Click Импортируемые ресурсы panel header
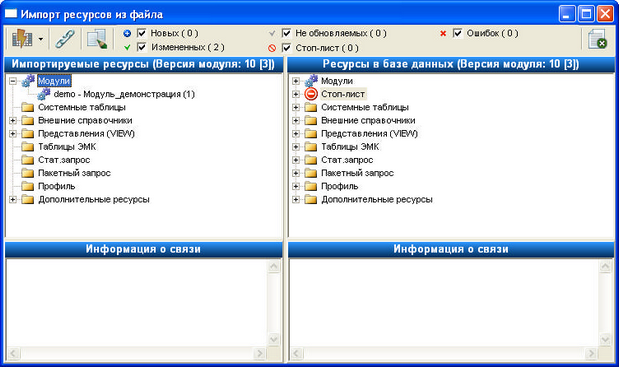This screenshot has width=619, height=367. [x=143, y=64]
